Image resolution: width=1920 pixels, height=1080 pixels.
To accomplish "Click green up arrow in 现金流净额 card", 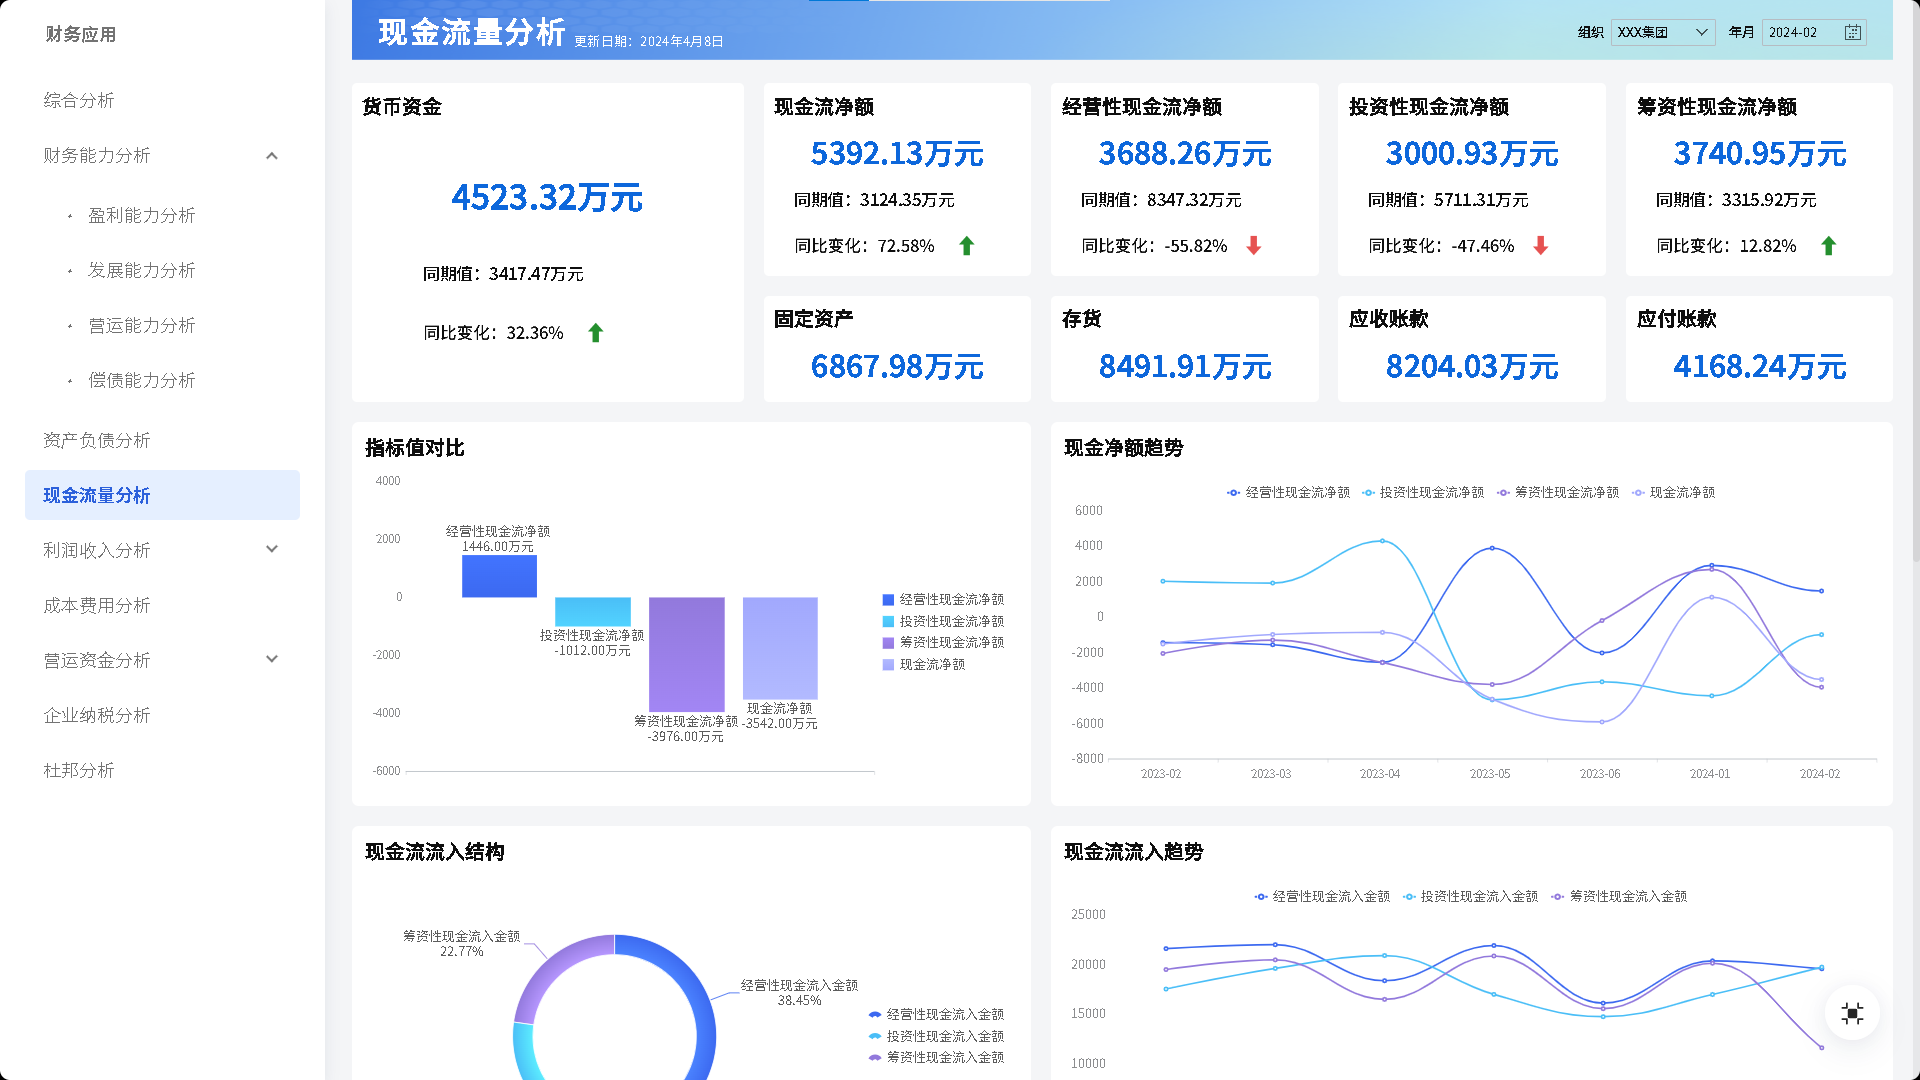I will click(966, 246).
